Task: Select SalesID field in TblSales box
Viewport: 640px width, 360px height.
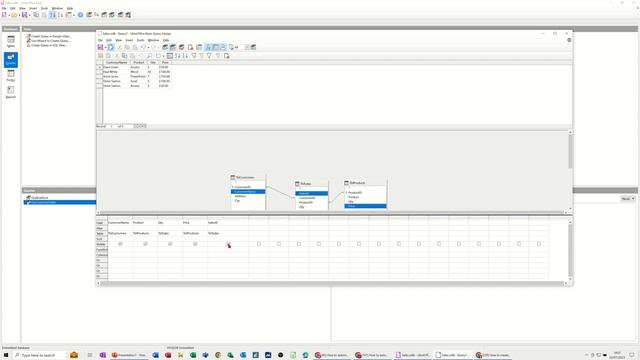Action: [x=312, y=193]
